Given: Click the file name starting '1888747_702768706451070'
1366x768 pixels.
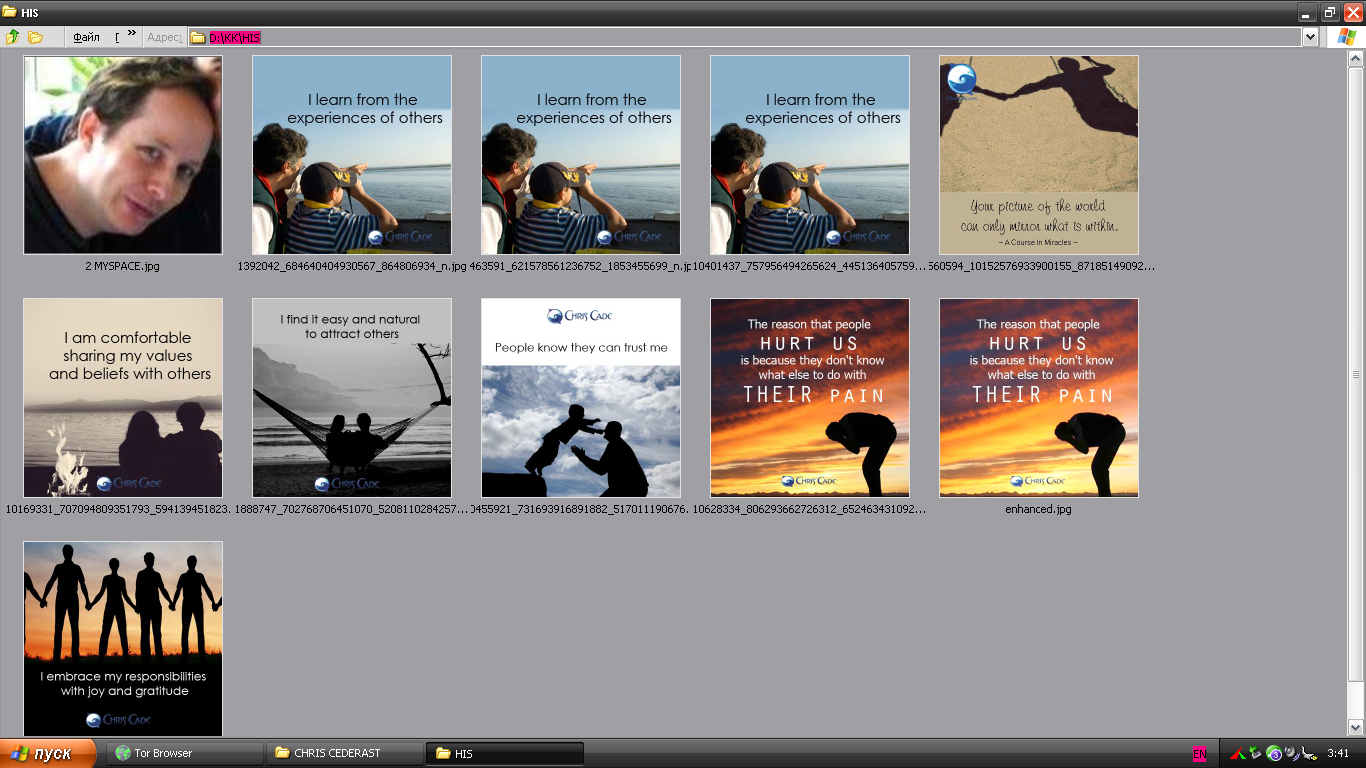Looking at the screenshot, I should (352, 509).
